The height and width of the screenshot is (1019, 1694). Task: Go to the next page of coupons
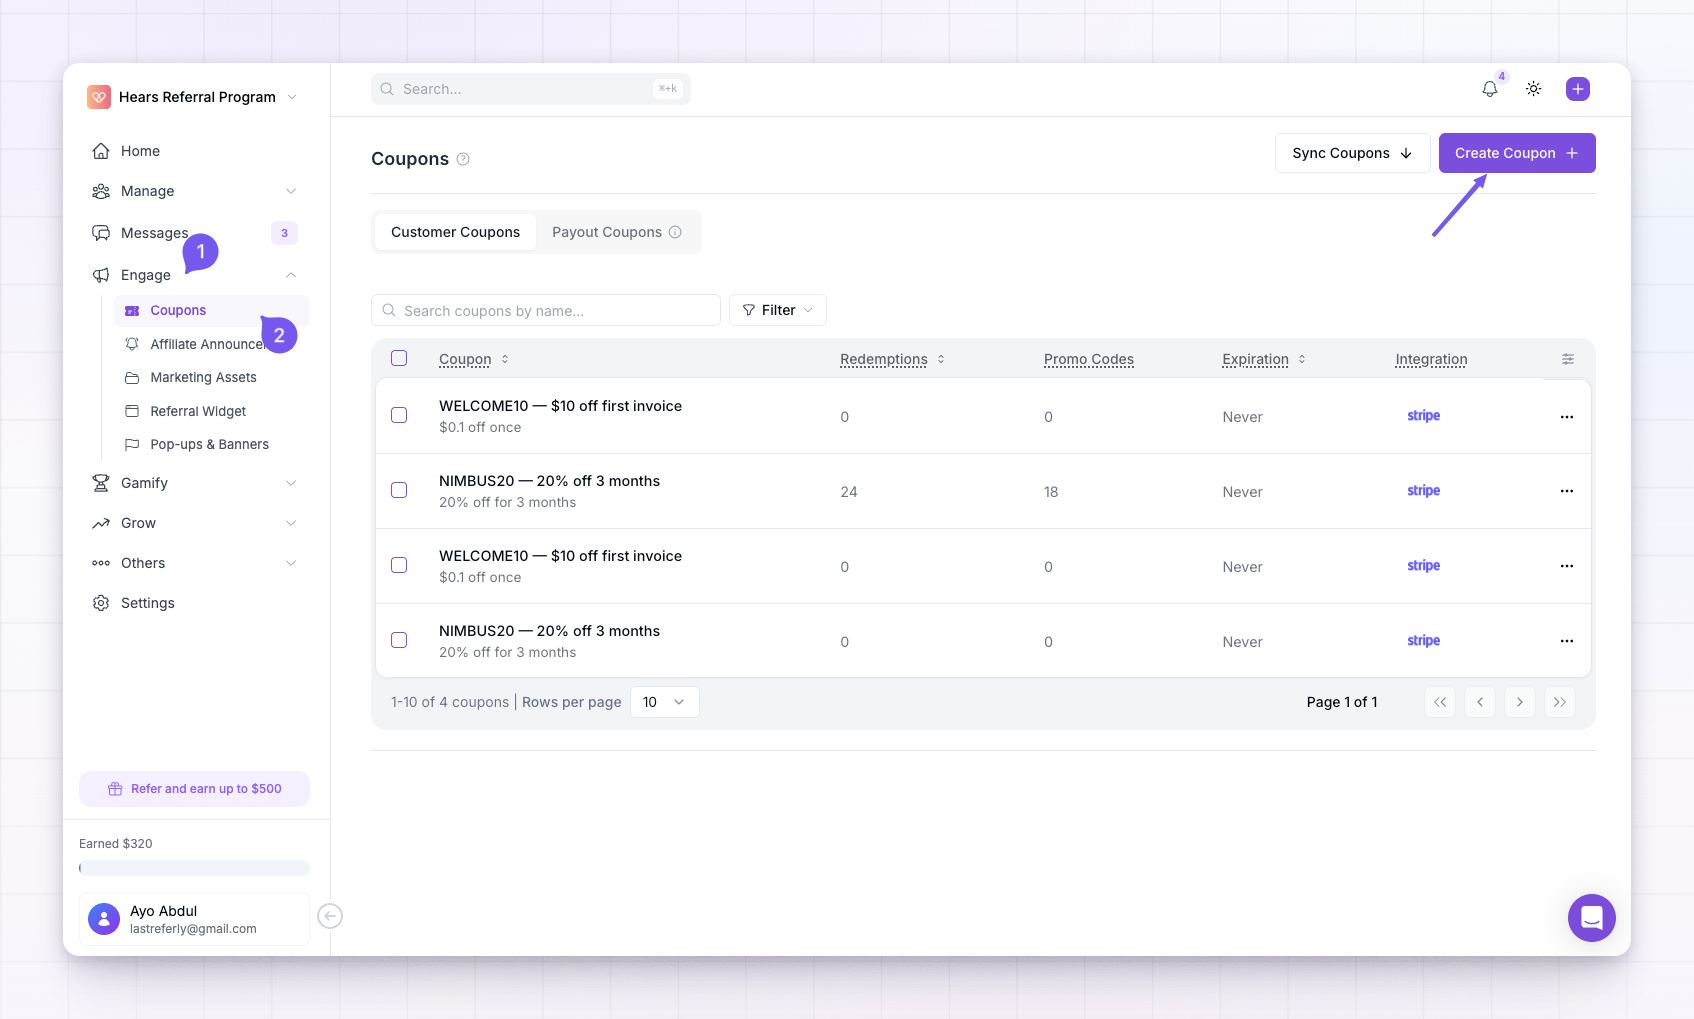click(1520, 702)
